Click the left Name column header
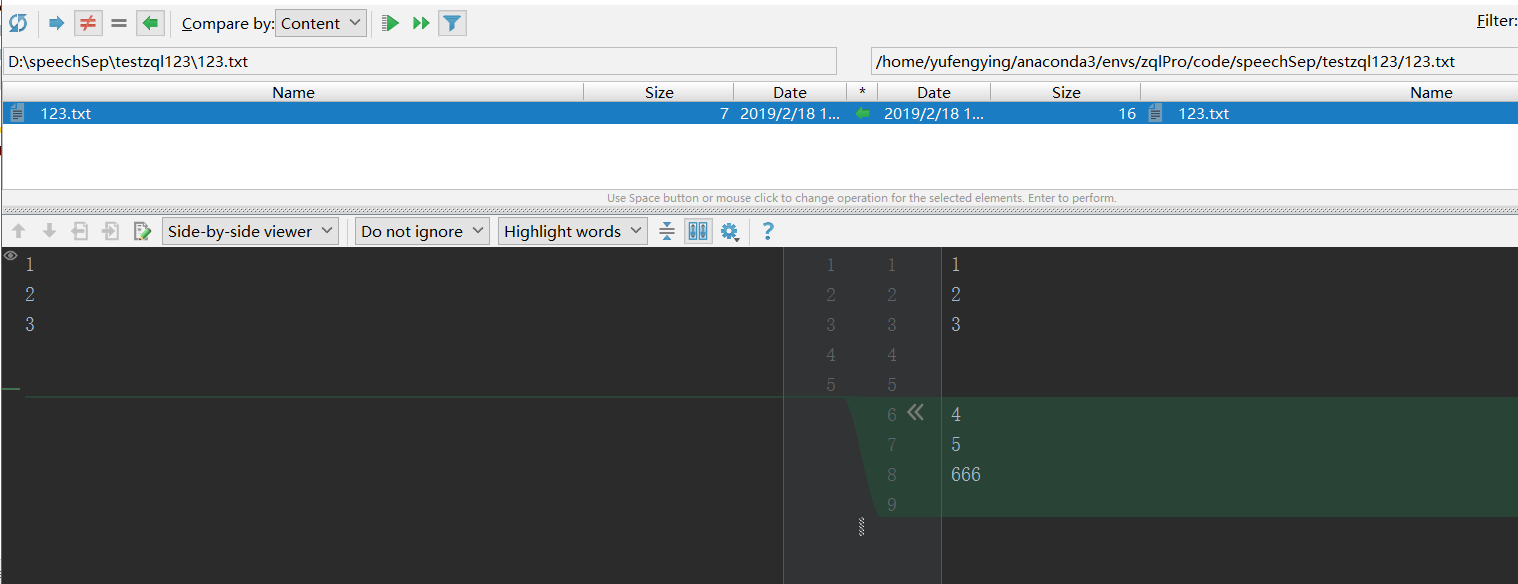Viewport: 1518px width, 584px height. pos(293,92)
